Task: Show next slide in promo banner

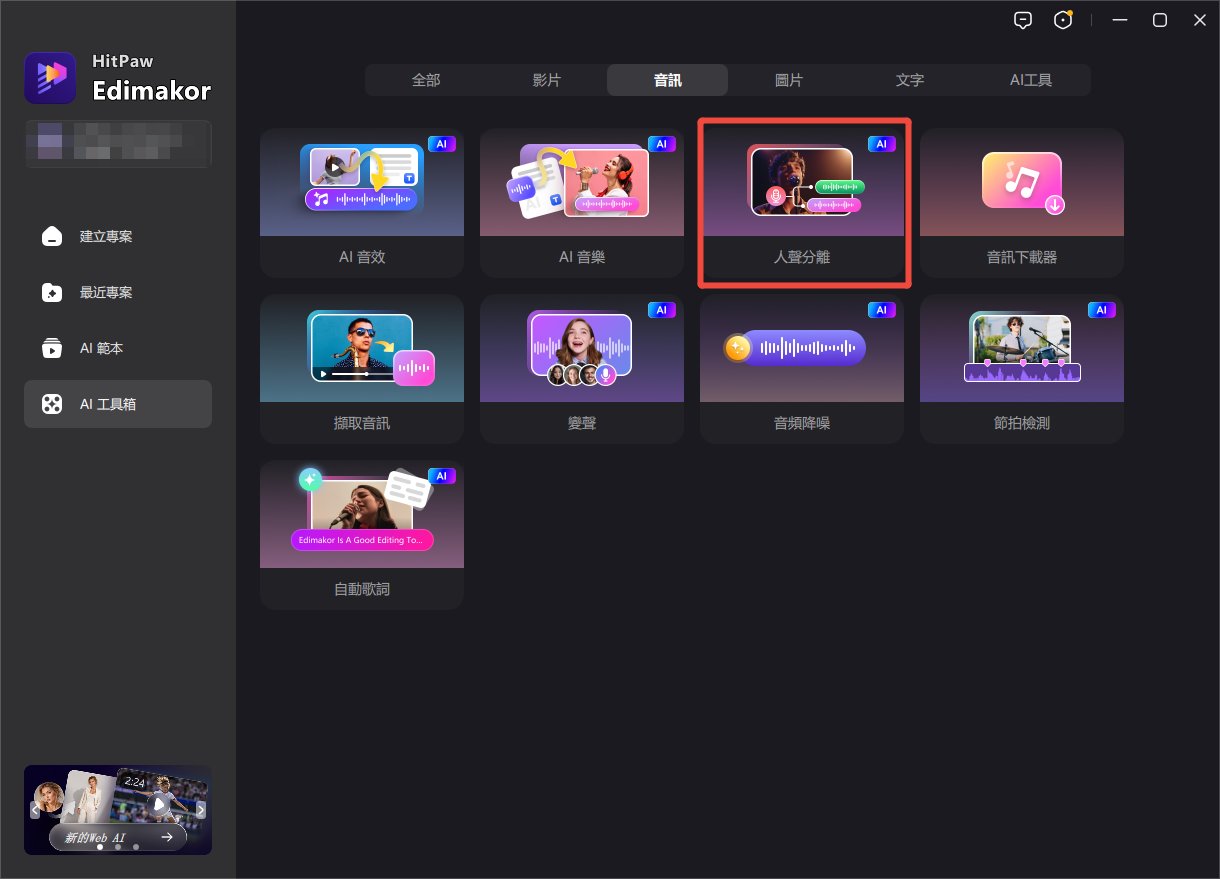Action: (x=201, y=810)
